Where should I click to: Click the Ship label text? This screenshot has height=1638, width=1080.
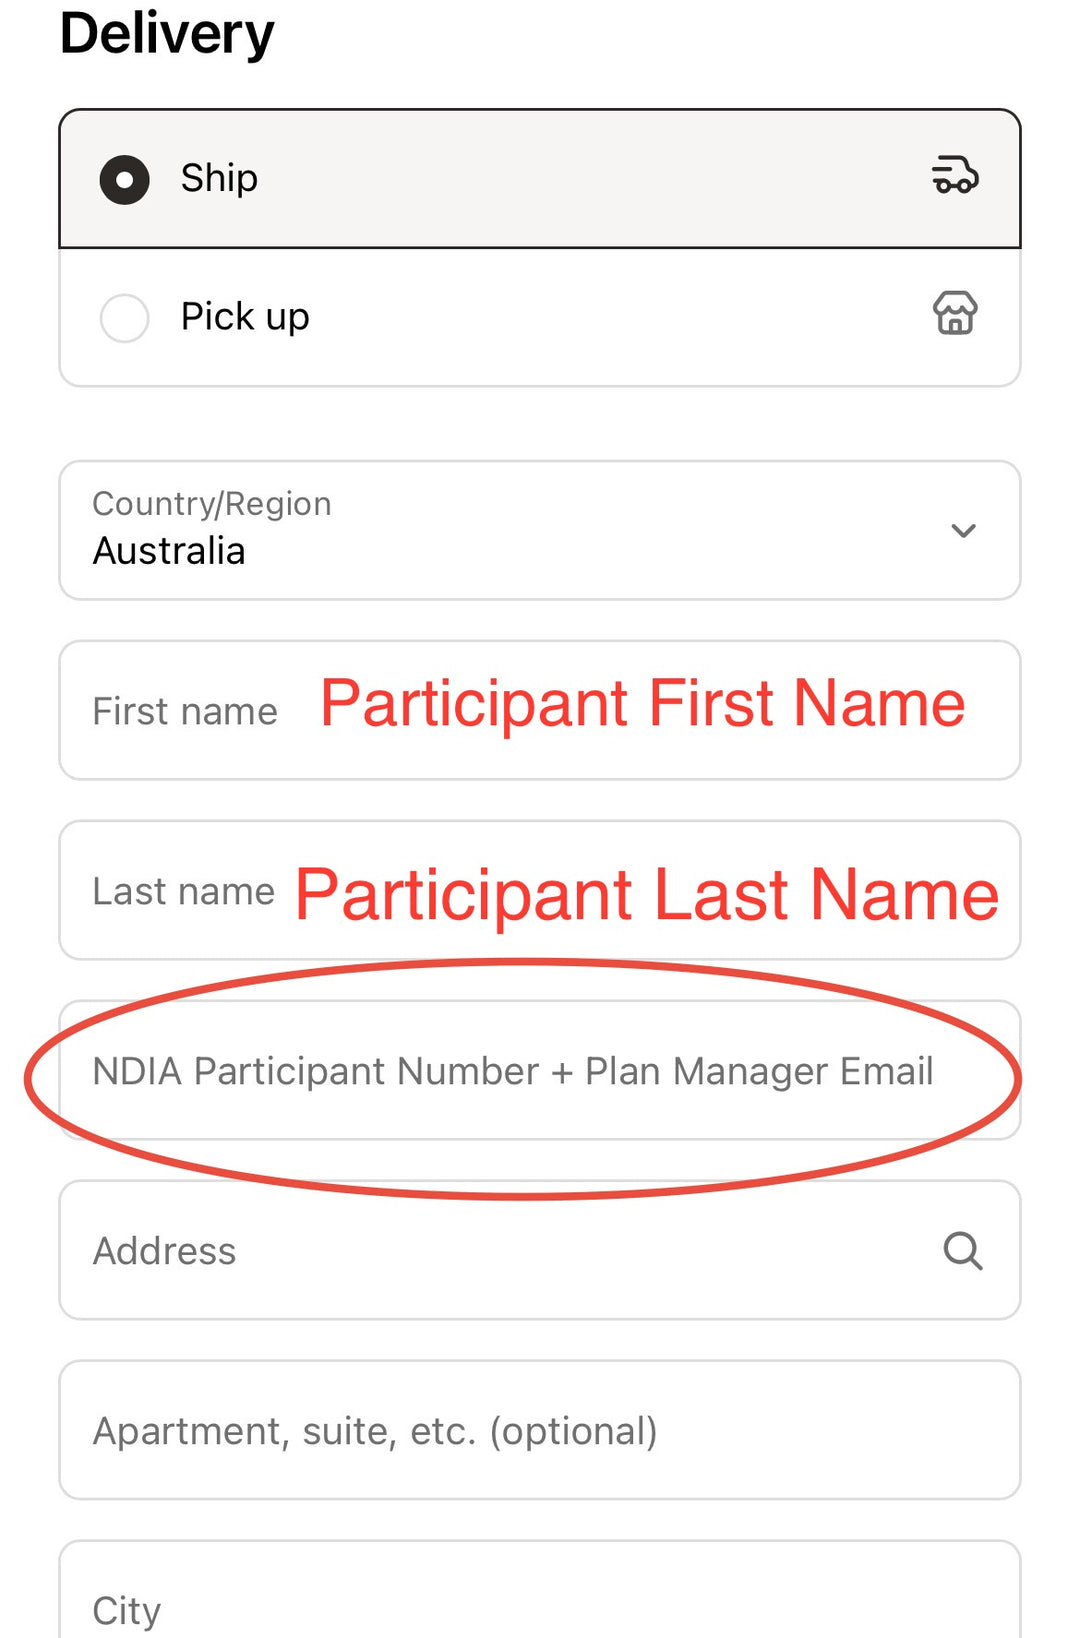pos(219,178)
